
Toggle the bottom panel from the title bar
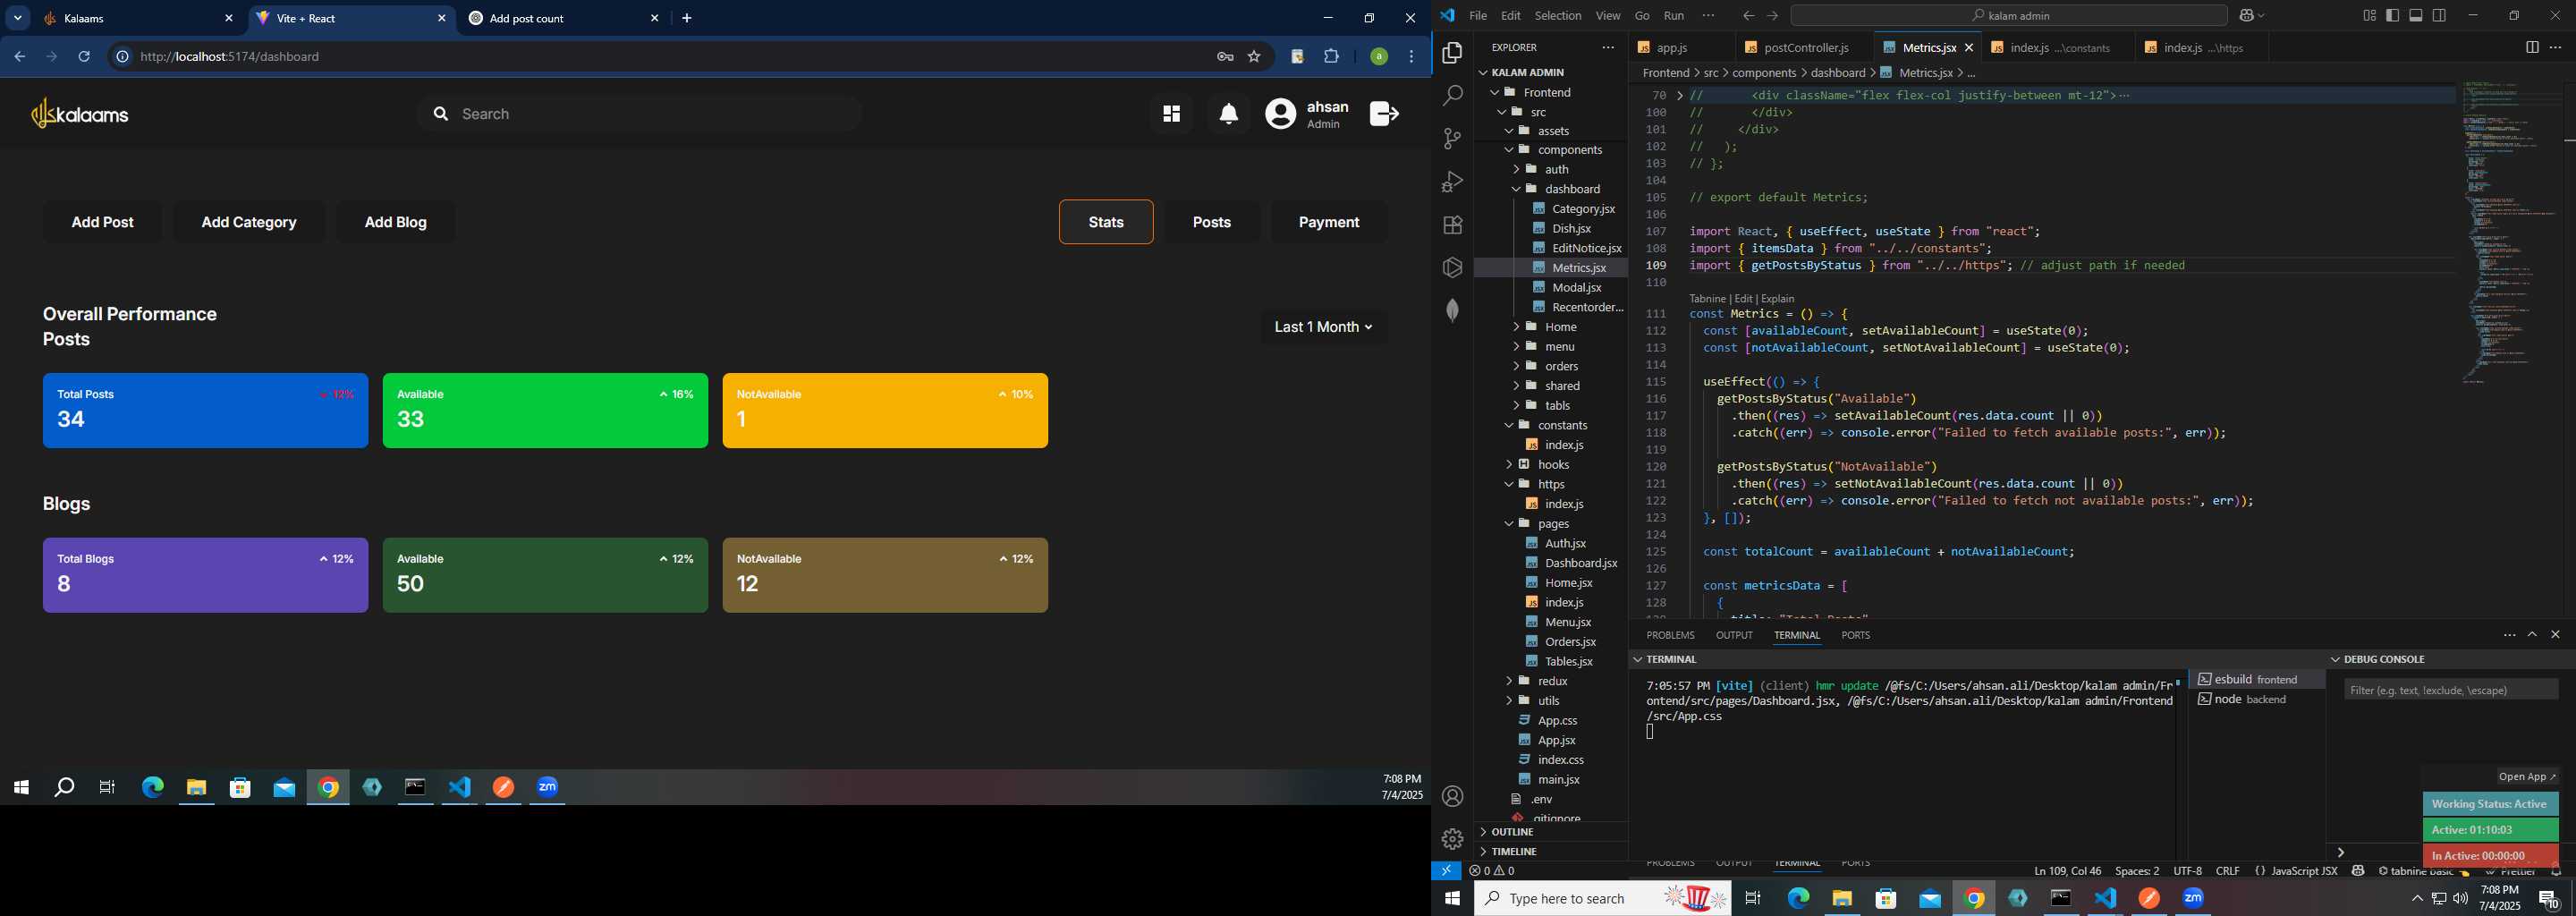pos(2416,16)
